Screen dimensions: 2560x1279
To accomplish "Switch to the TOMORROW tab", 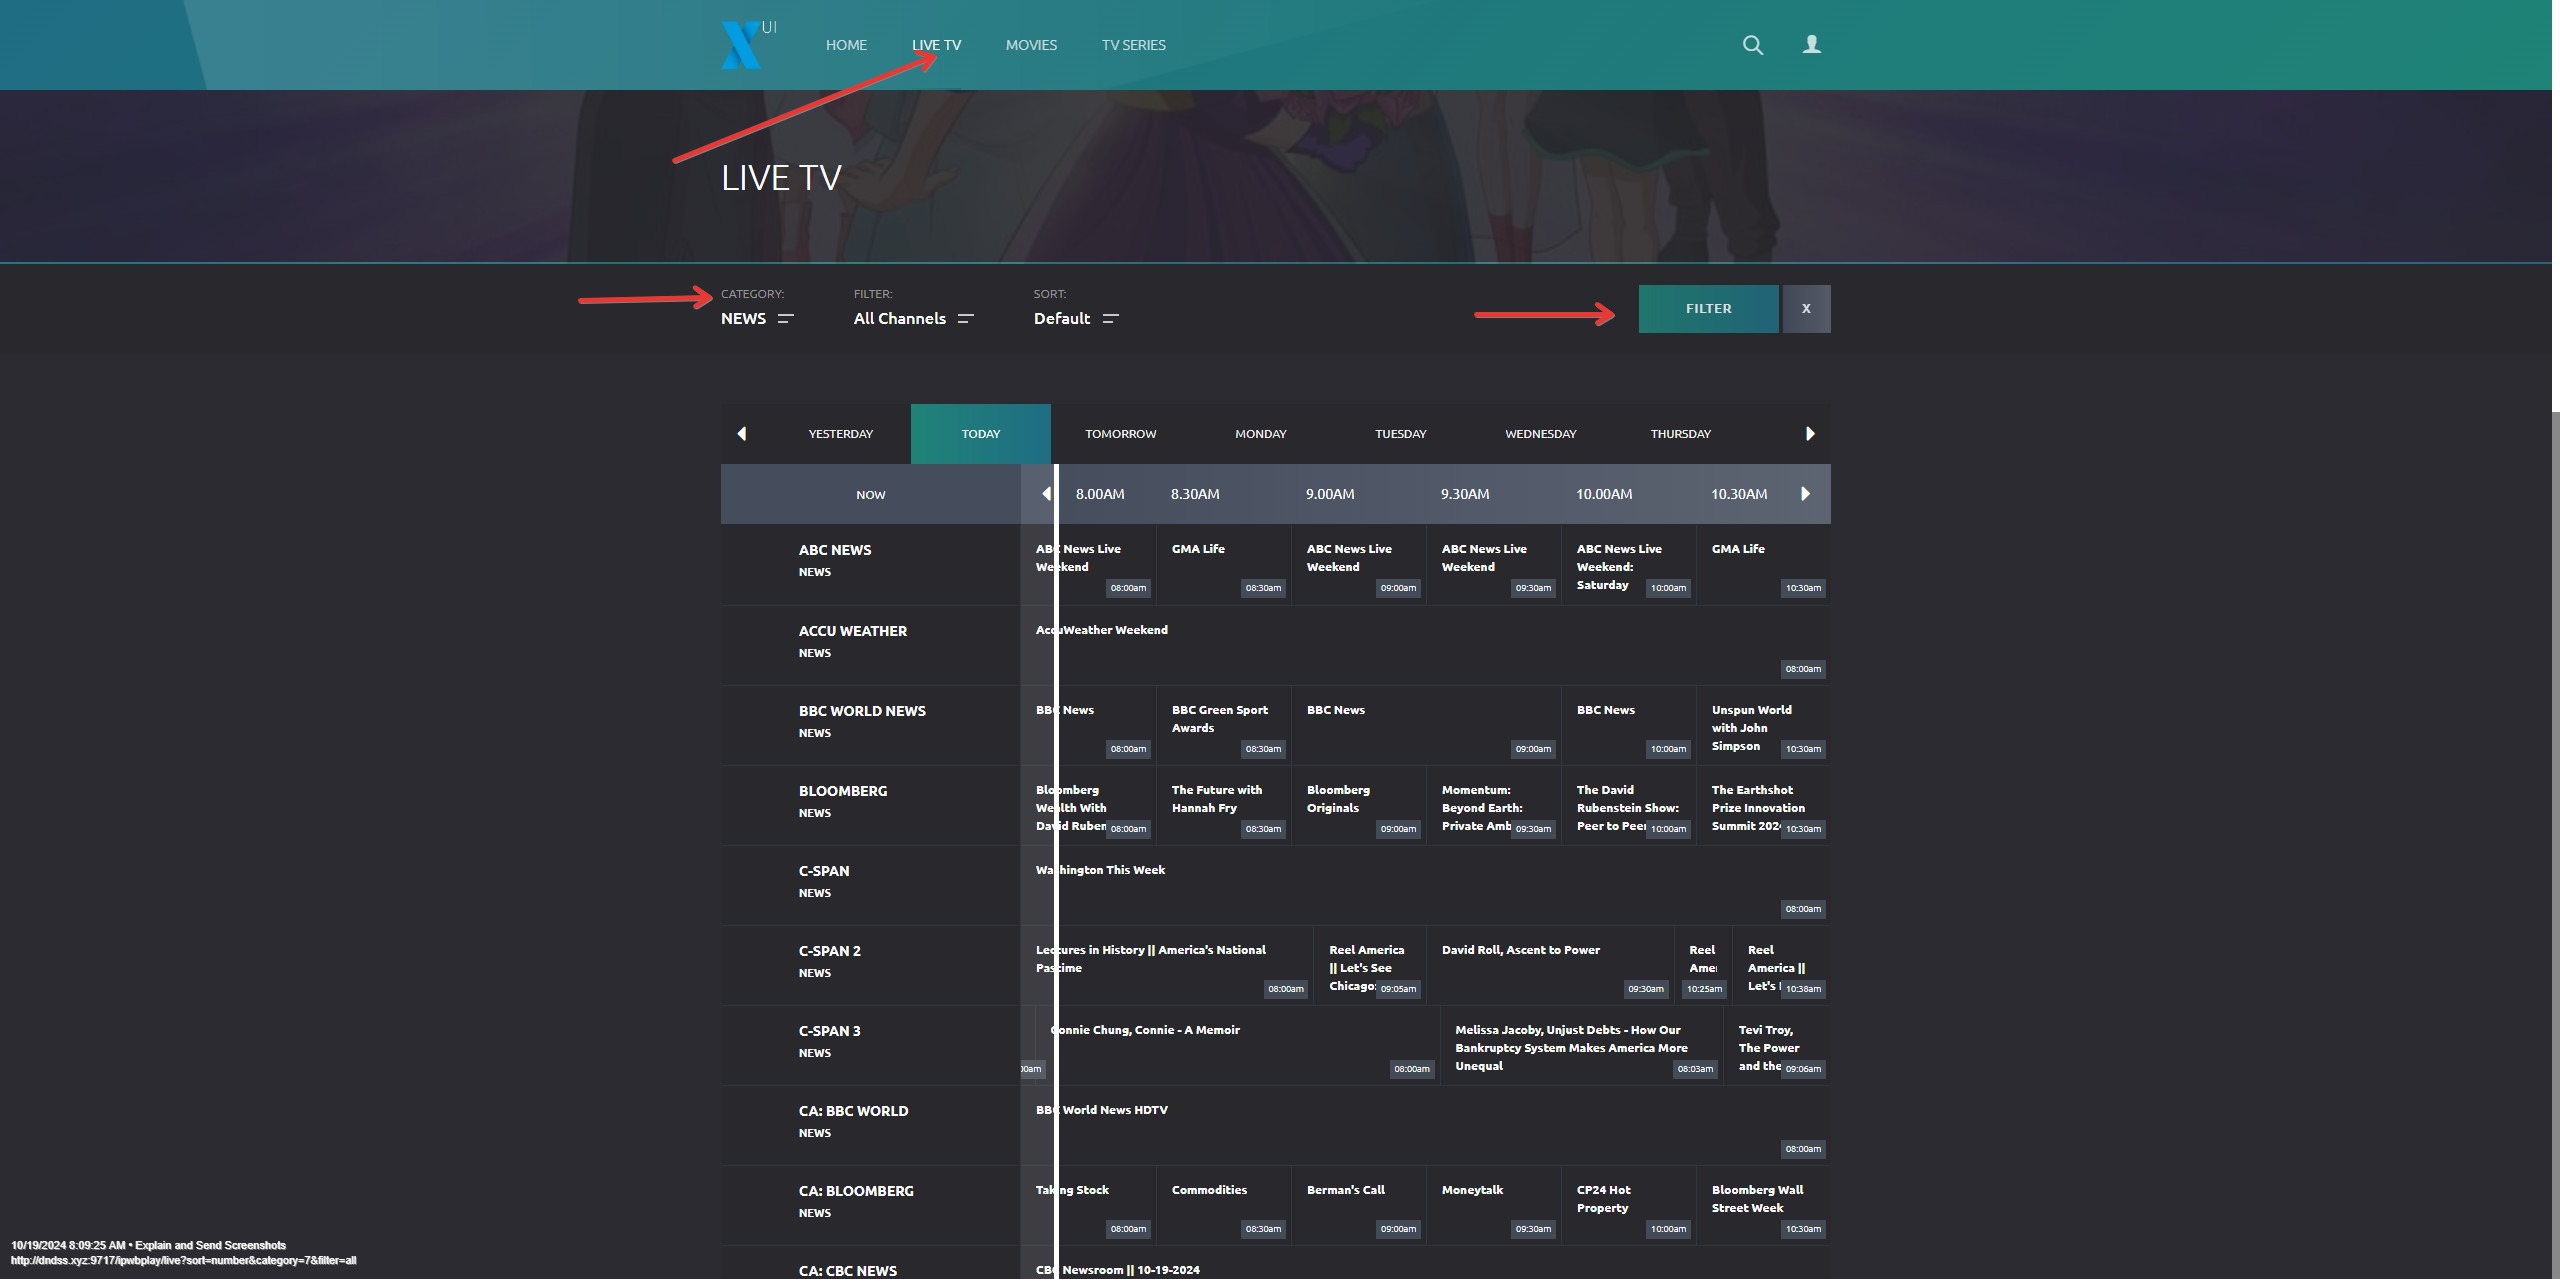I will click(x=1121, y=434).
